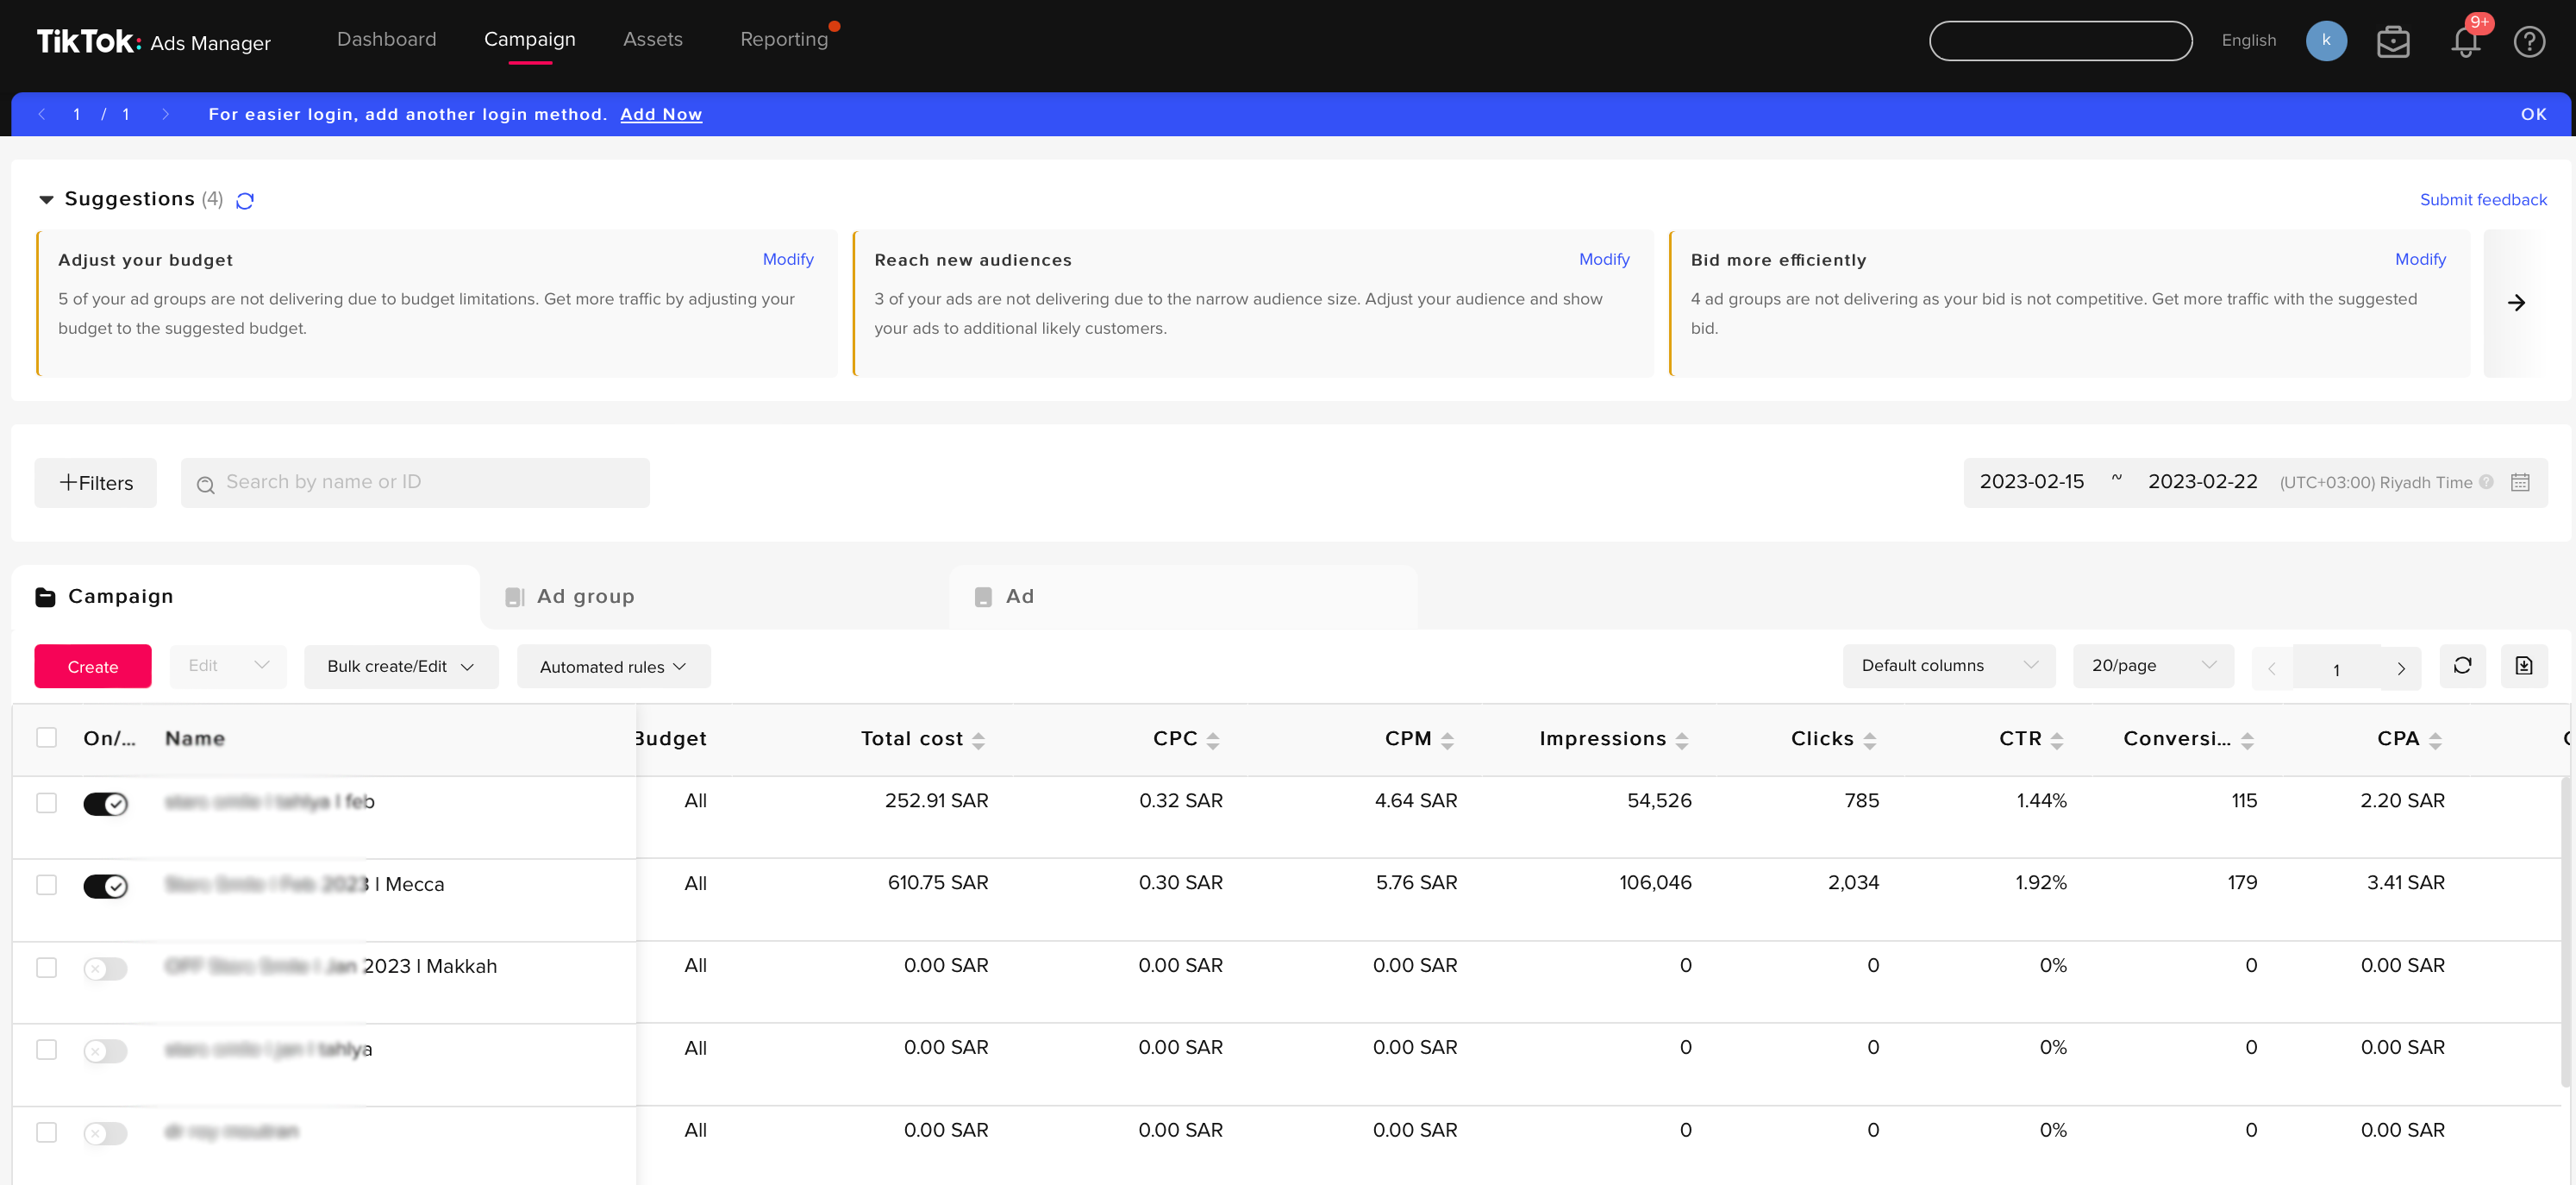Viewport: 2576px width, 1185px height.
Task: Open the notifications bell
Action: click(x=2465, y=42)
